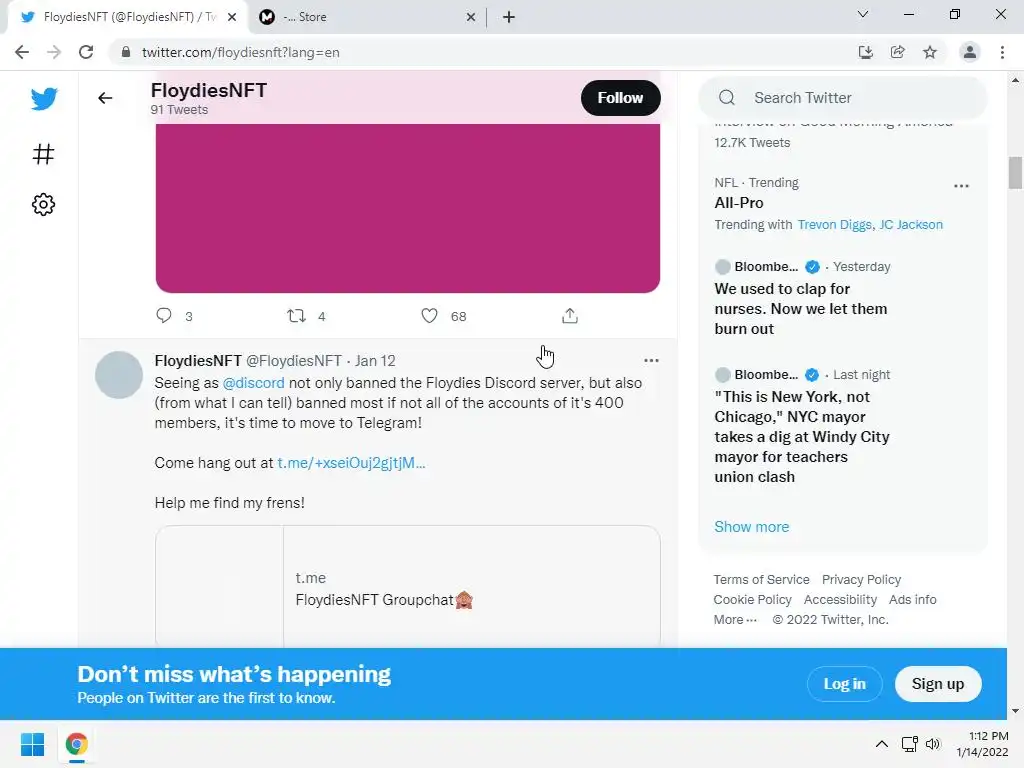Open Terms of Service link
The height and width of the screenshot is (768, 1024).
pyautogui.click(x=761, y=579)
